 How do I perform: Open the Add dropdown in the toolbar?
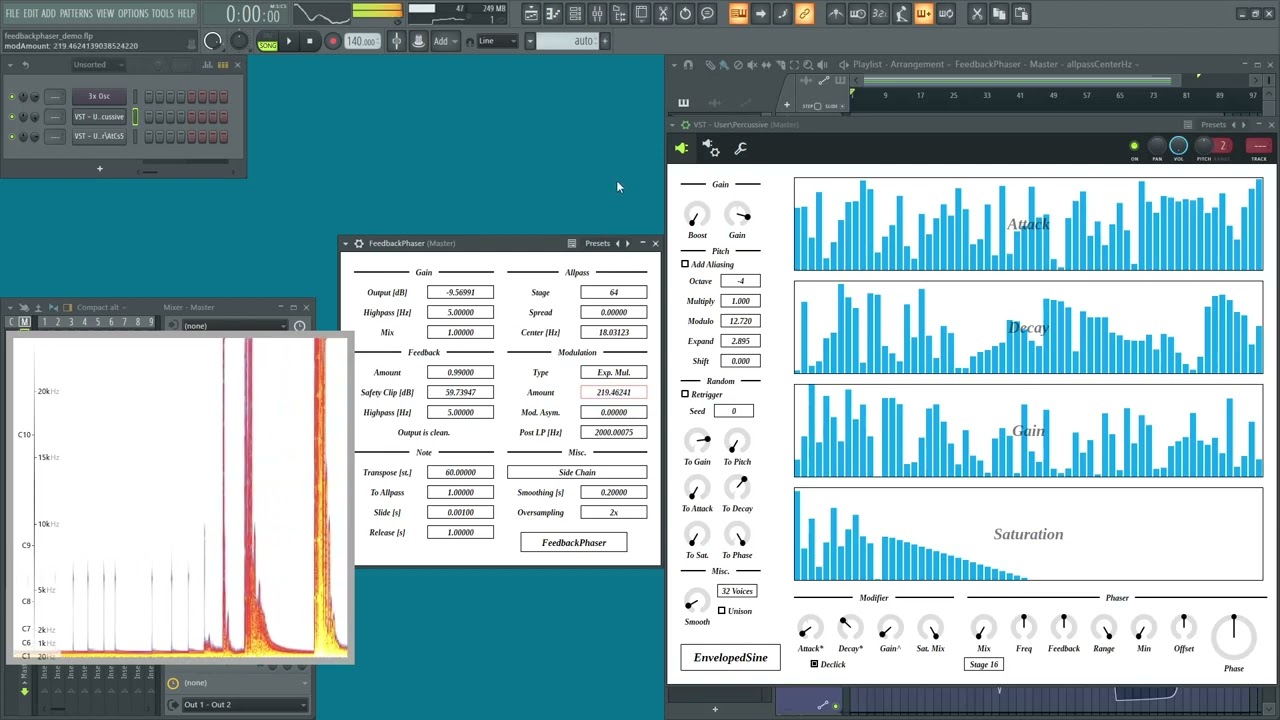tap(446, 41)
